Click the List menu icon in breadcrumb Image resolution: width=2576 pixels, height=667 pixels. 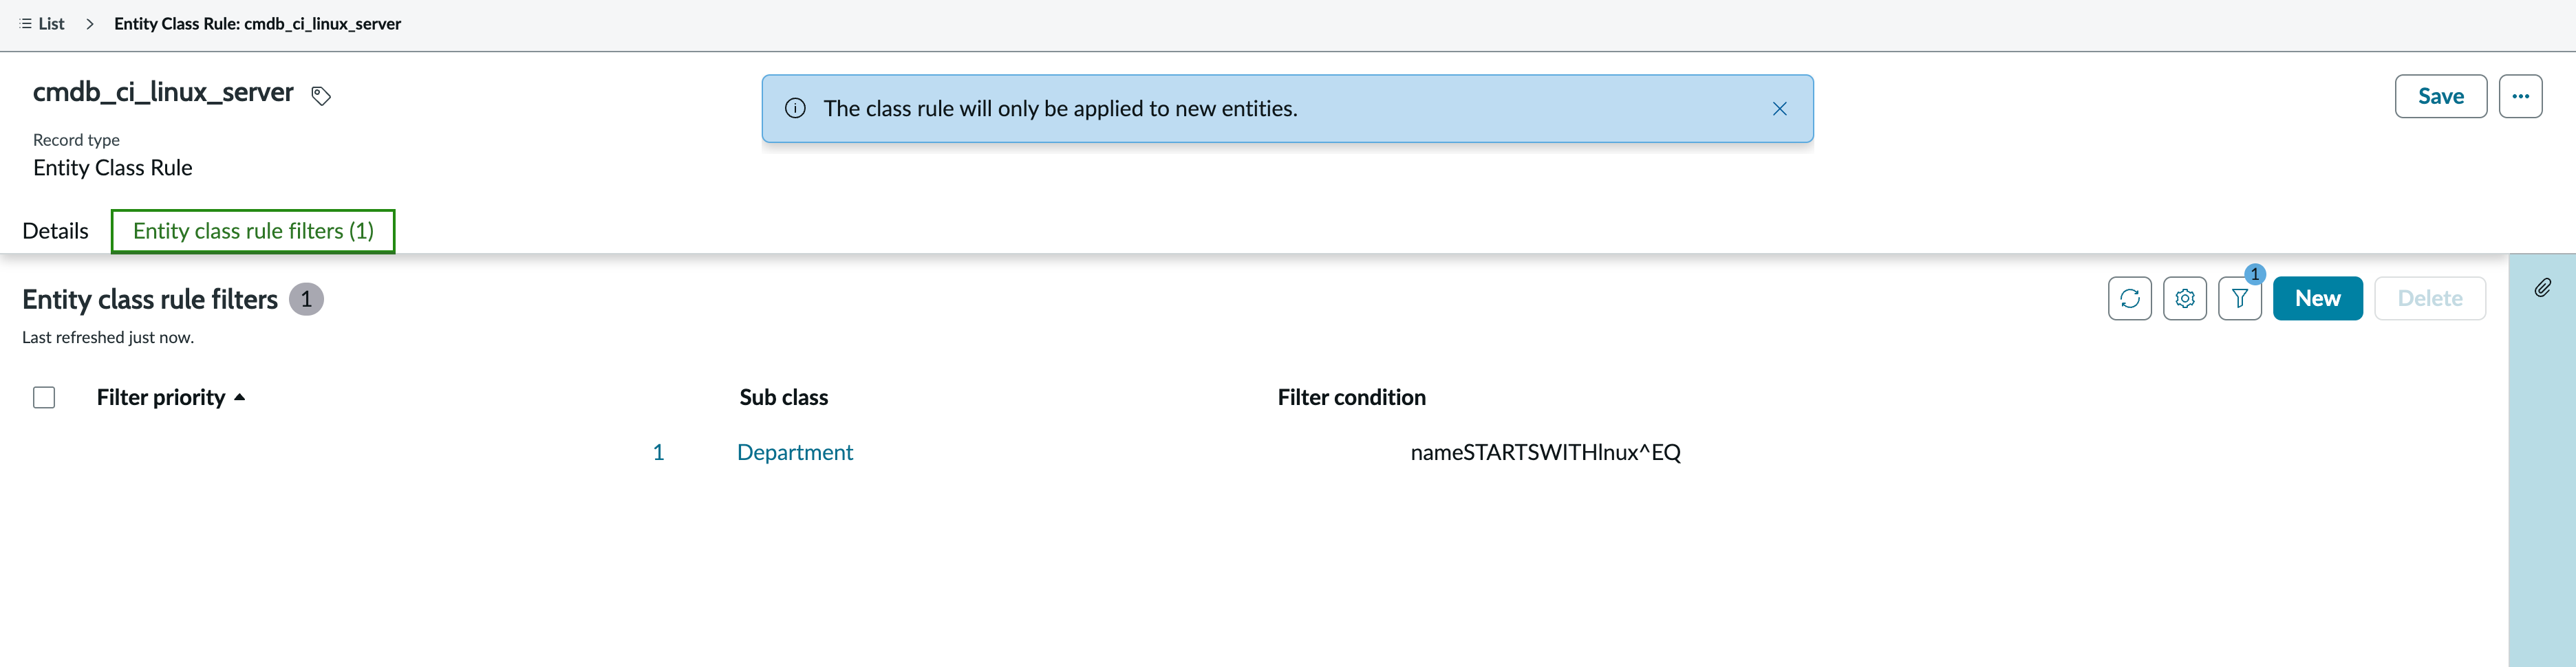(x=26, y=24)
